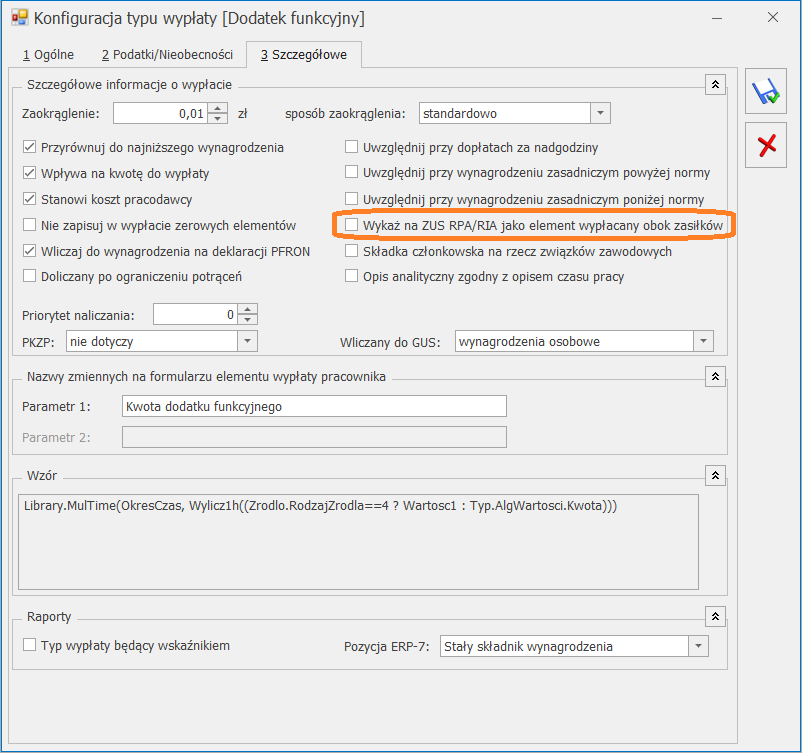
Task: Decrease the Zaokrąglenie value with down arrow
Action: pyautogui.click(x=218, y=119)
